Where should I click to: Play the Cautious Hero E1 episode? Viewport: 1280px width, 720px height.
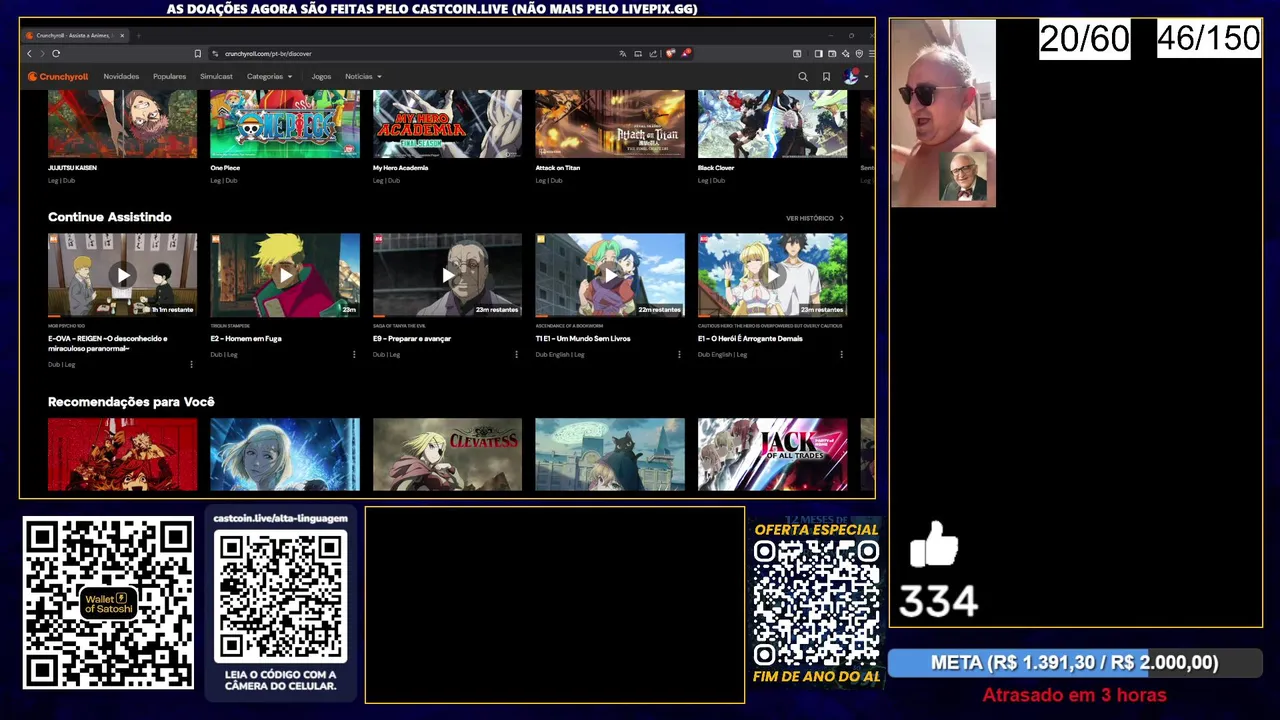pos(772,275)
